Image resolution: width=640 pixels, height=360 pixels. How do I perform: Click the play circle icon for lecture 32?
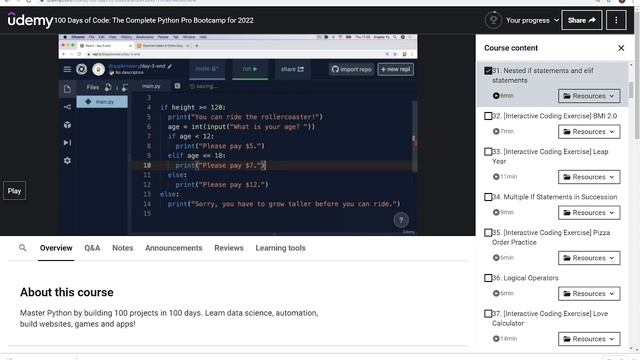pyautogui.click(x=496, y=131)
